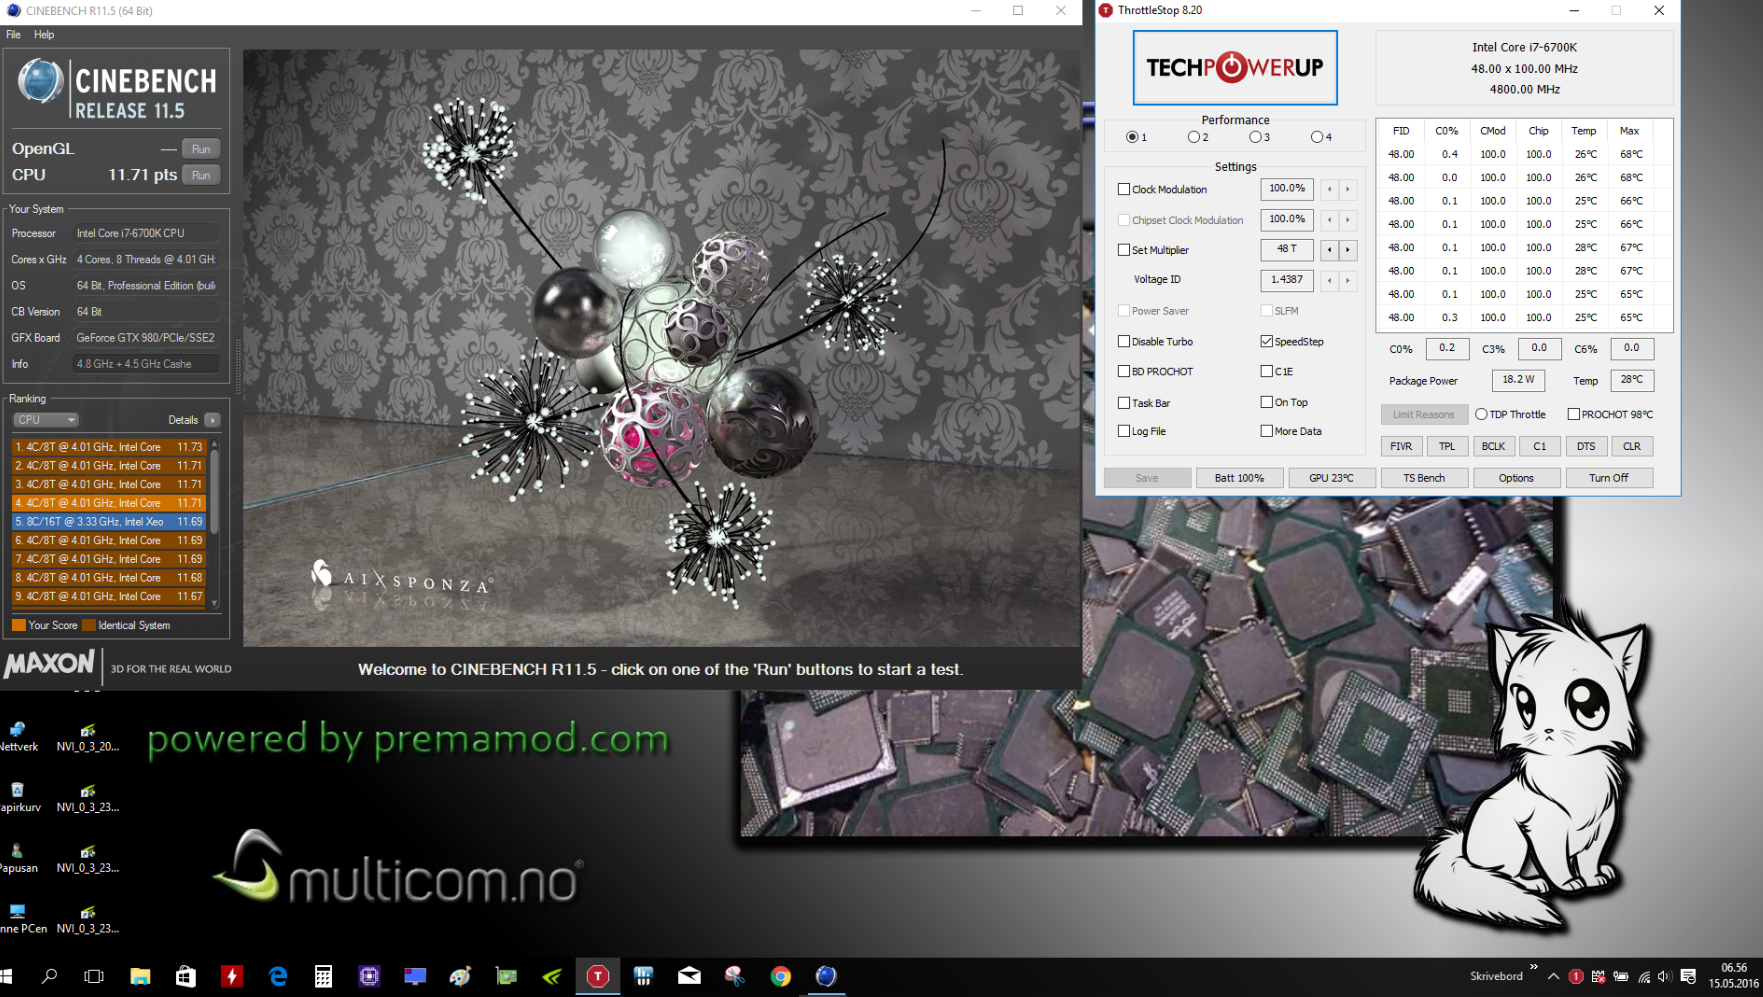Decrease Voltage ID with left arrow
The image size is (1763, 997).
tap(1330, 280)
